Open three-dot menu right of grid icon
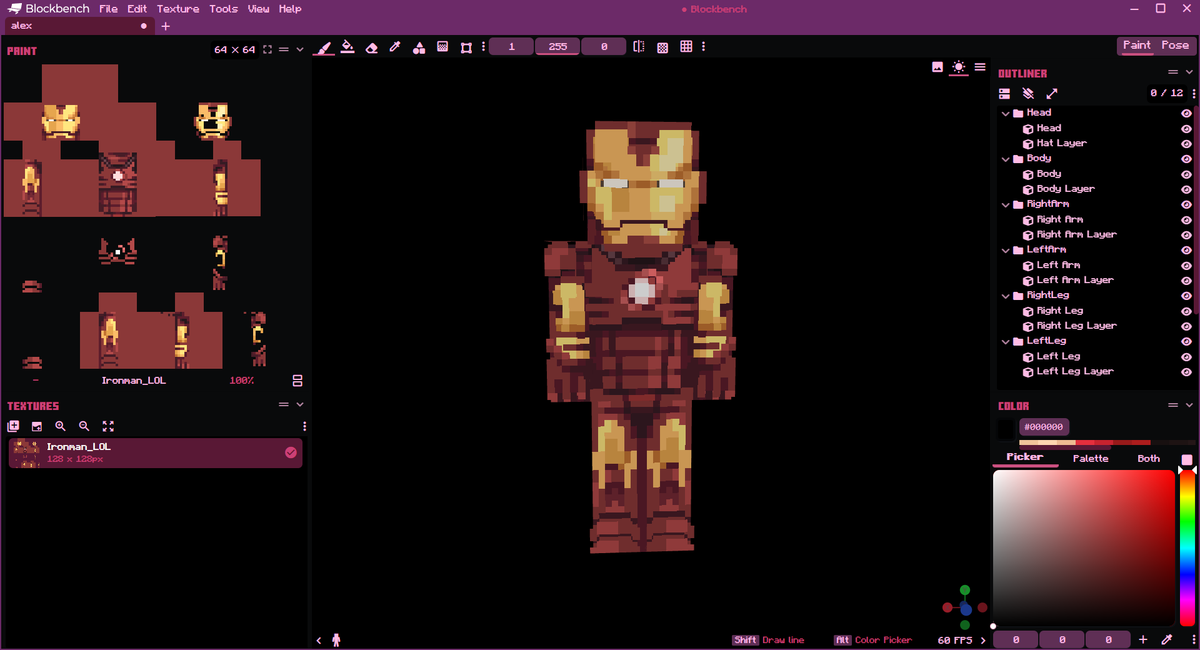The height and width of the screenshot is (650, 1200). click(704, 47)
